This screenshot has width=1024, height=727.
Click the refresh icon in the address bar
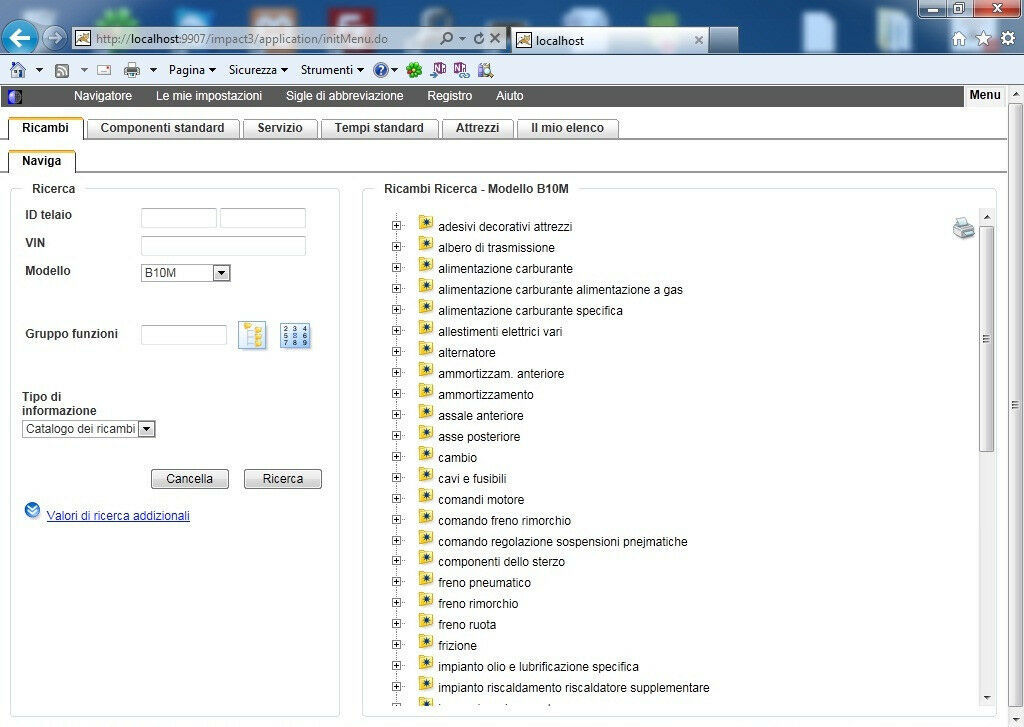478,38
